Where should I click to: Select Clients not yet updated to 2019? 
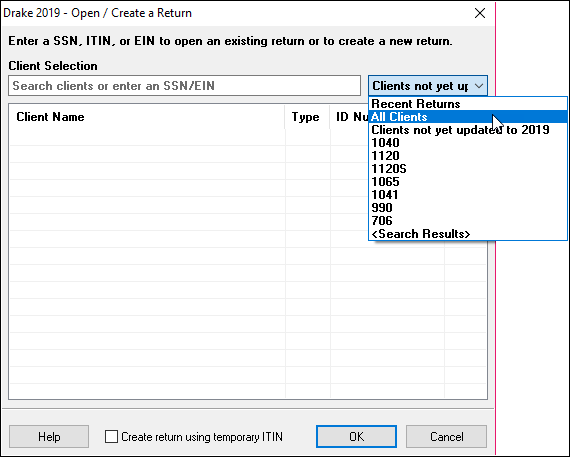pyautogui.click(x=468, y=130)
